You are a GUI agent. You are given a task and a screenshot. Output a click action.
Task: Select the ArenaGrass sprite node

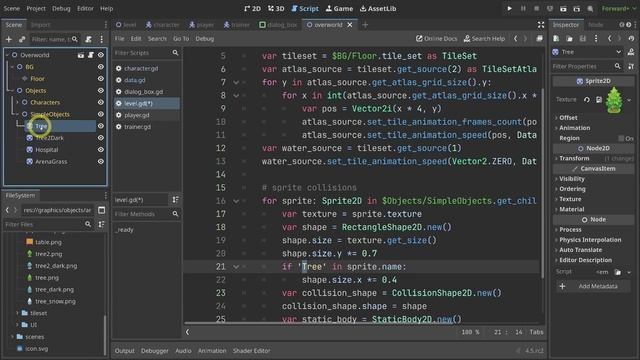pyautogui.click(x=51, y=162)
